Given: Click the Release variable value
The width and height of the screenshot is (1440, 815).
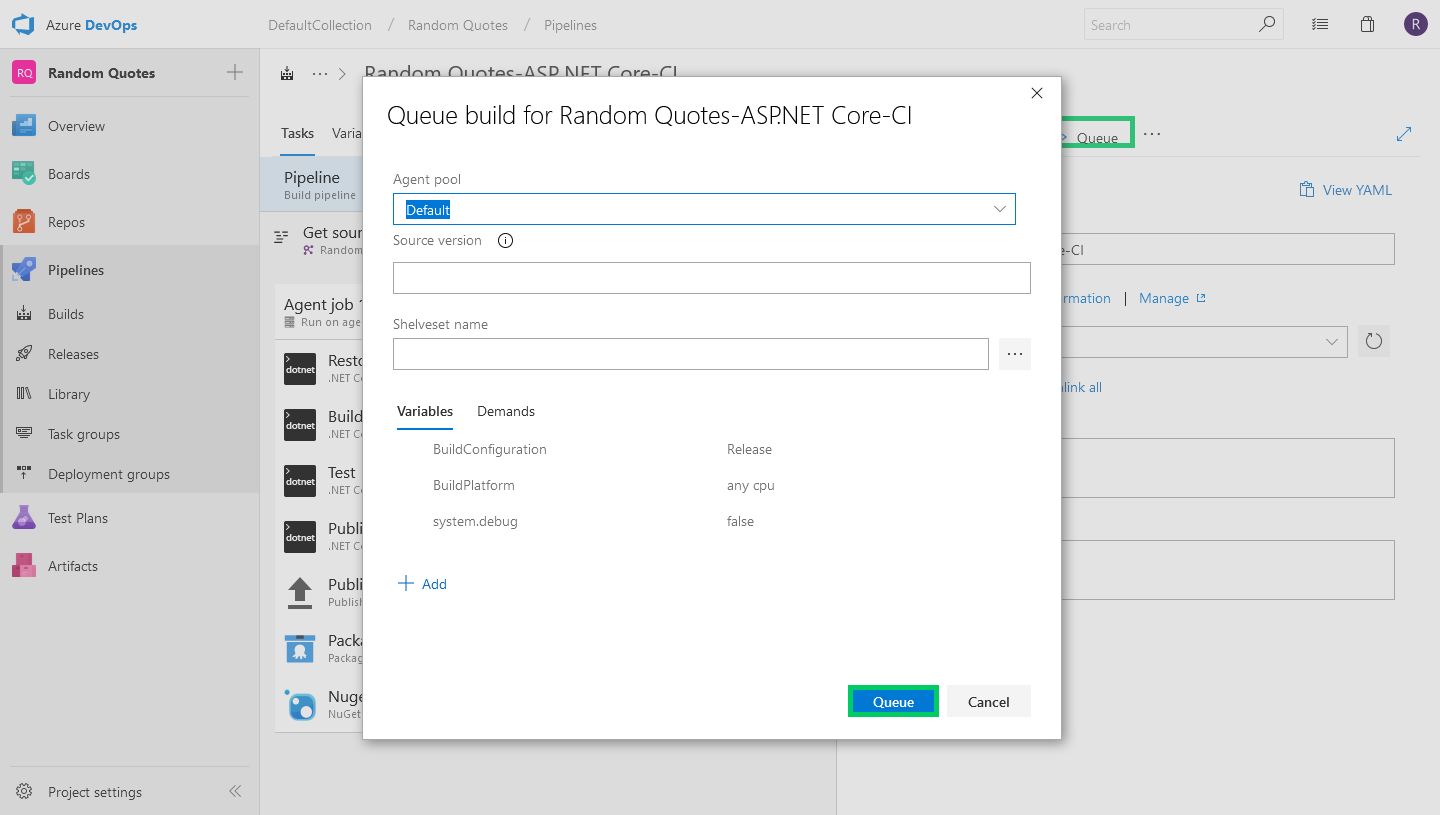Looking at the screenshot, I should (x=749, y=449).
